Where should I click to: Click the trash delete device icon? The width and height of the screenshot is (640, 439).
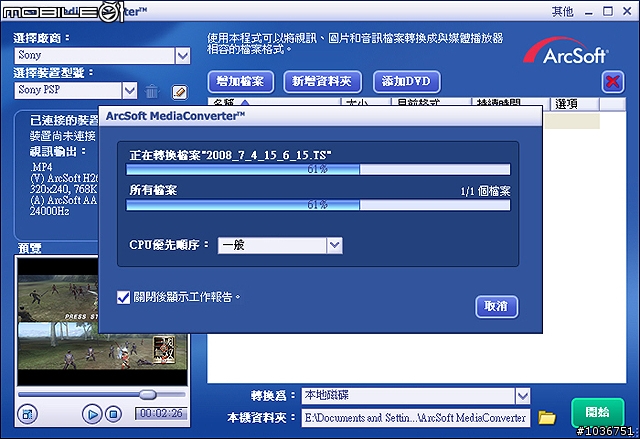click(151, 91)
